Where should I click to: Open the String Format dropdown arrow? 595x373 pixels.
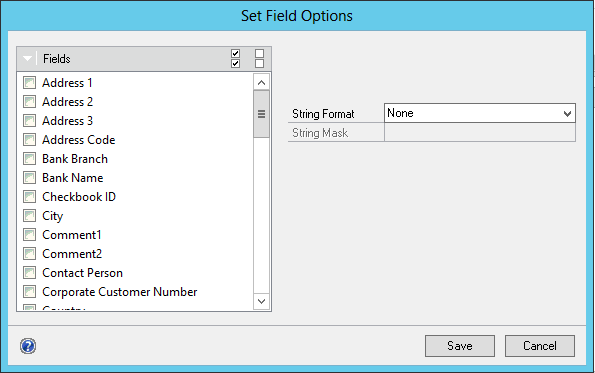click(x=567, y=113)
